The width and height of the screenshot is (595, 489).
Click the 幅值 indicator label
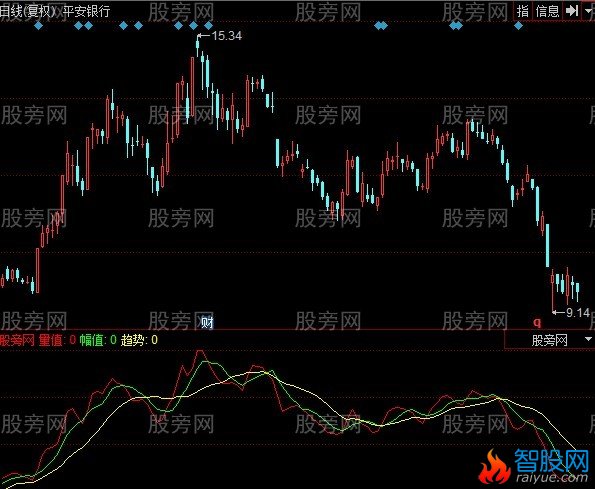click(91, 340)
